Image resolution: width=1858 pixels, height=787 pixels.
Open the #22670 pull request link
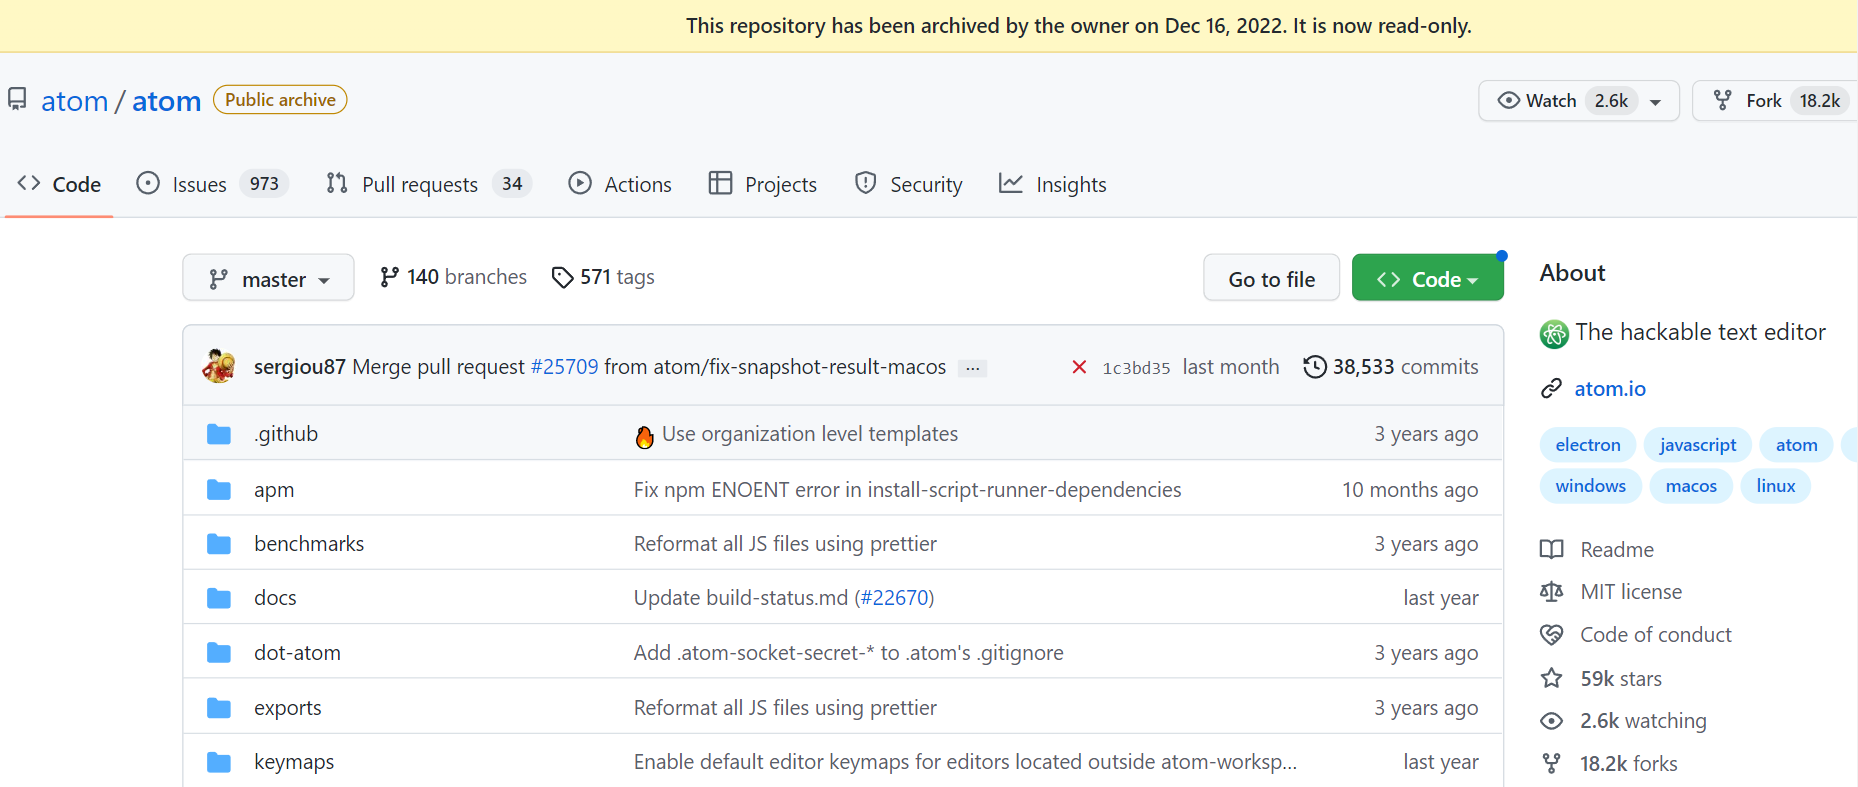(894, 598)
